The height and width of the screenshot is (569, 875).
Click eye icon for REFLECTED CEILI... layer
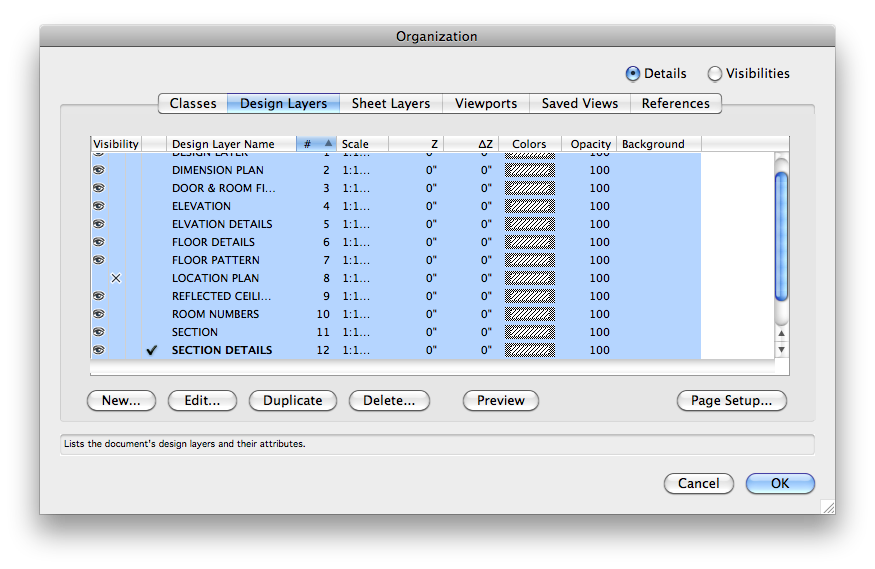[x=99, y=296]
